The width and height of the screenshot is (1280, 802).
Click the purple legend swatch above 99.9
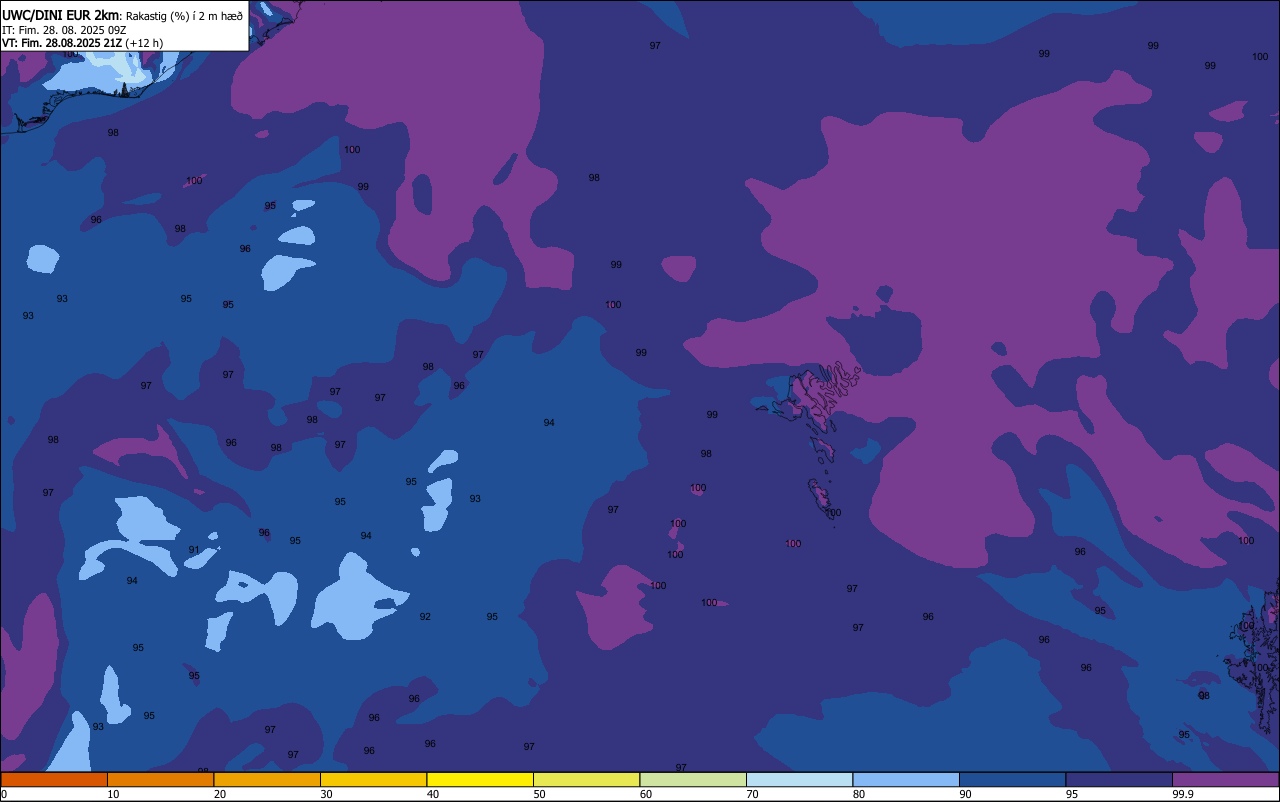click(x=1225, y=779)
